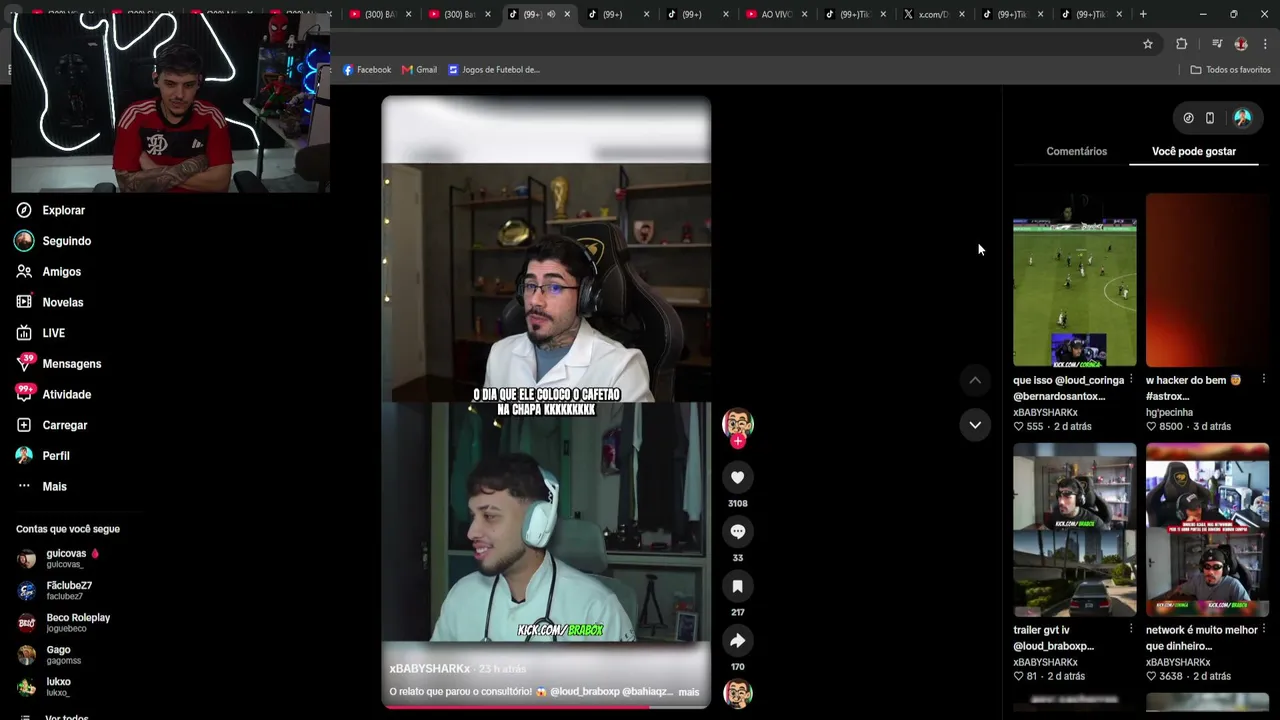Share the video with the arrow button

(x=738, y=641)
